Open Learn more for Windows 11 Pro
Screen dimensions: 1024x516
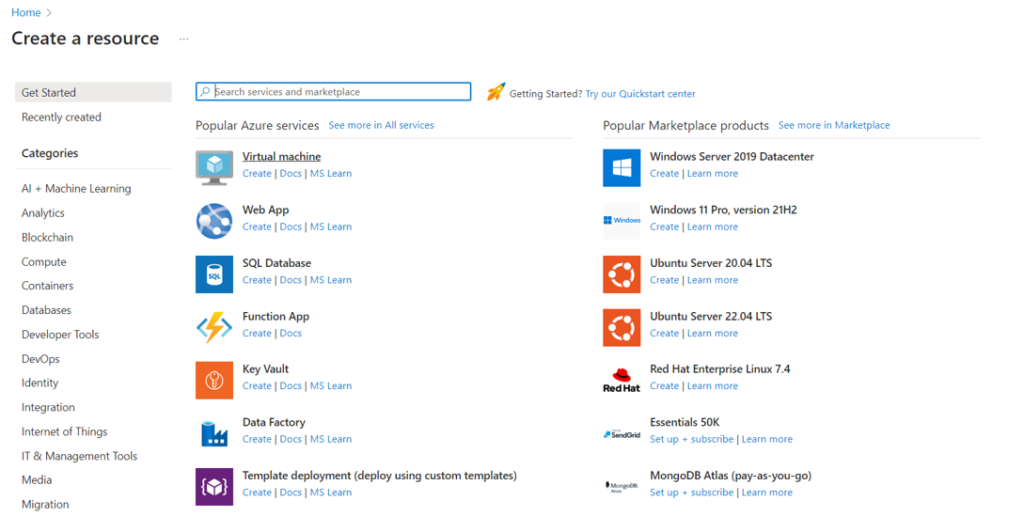[x=712, y=227]
